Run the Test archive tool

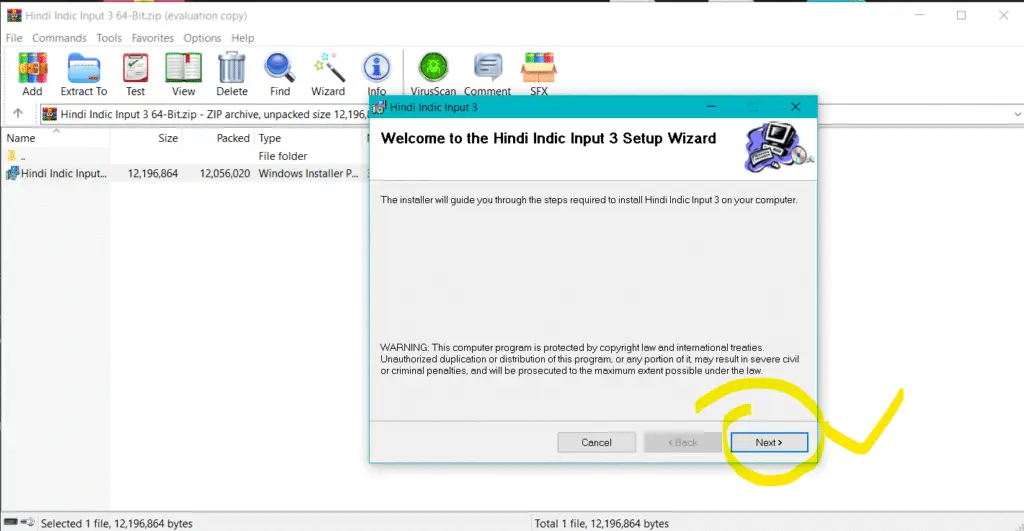click(x=135, y=73)
